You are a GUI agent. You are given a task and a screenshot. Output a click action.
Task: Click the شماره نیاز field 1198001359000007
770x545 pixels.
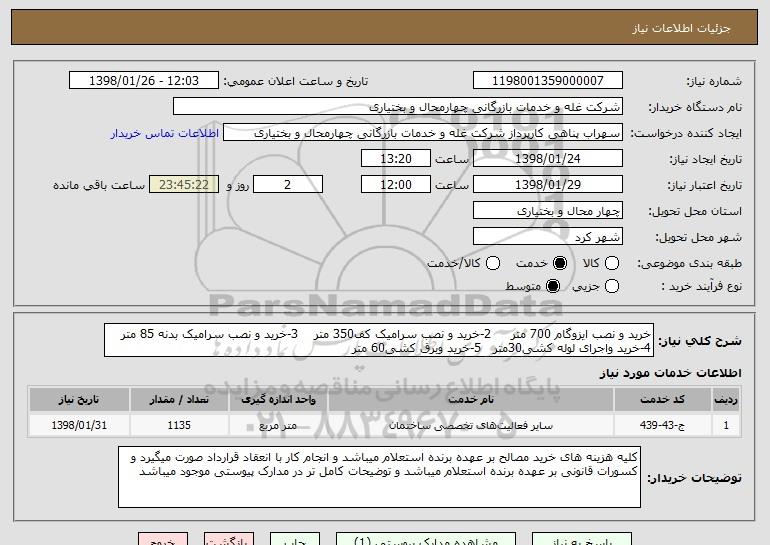click(x=548, y=81)
